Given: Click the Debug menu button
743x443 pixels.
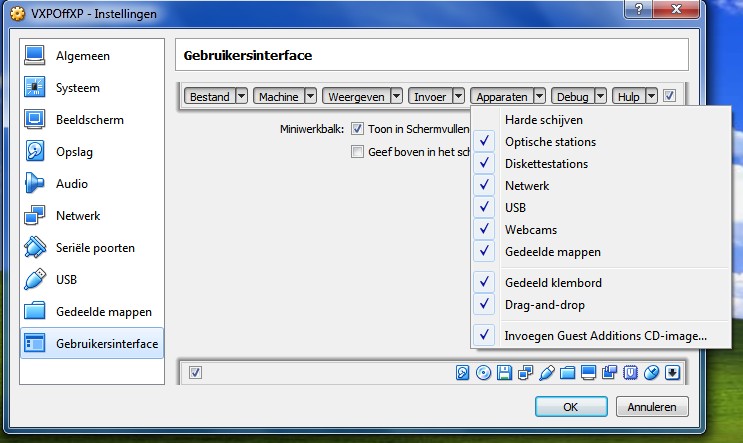Looking at the screenshot, I should tap(572, 96).
